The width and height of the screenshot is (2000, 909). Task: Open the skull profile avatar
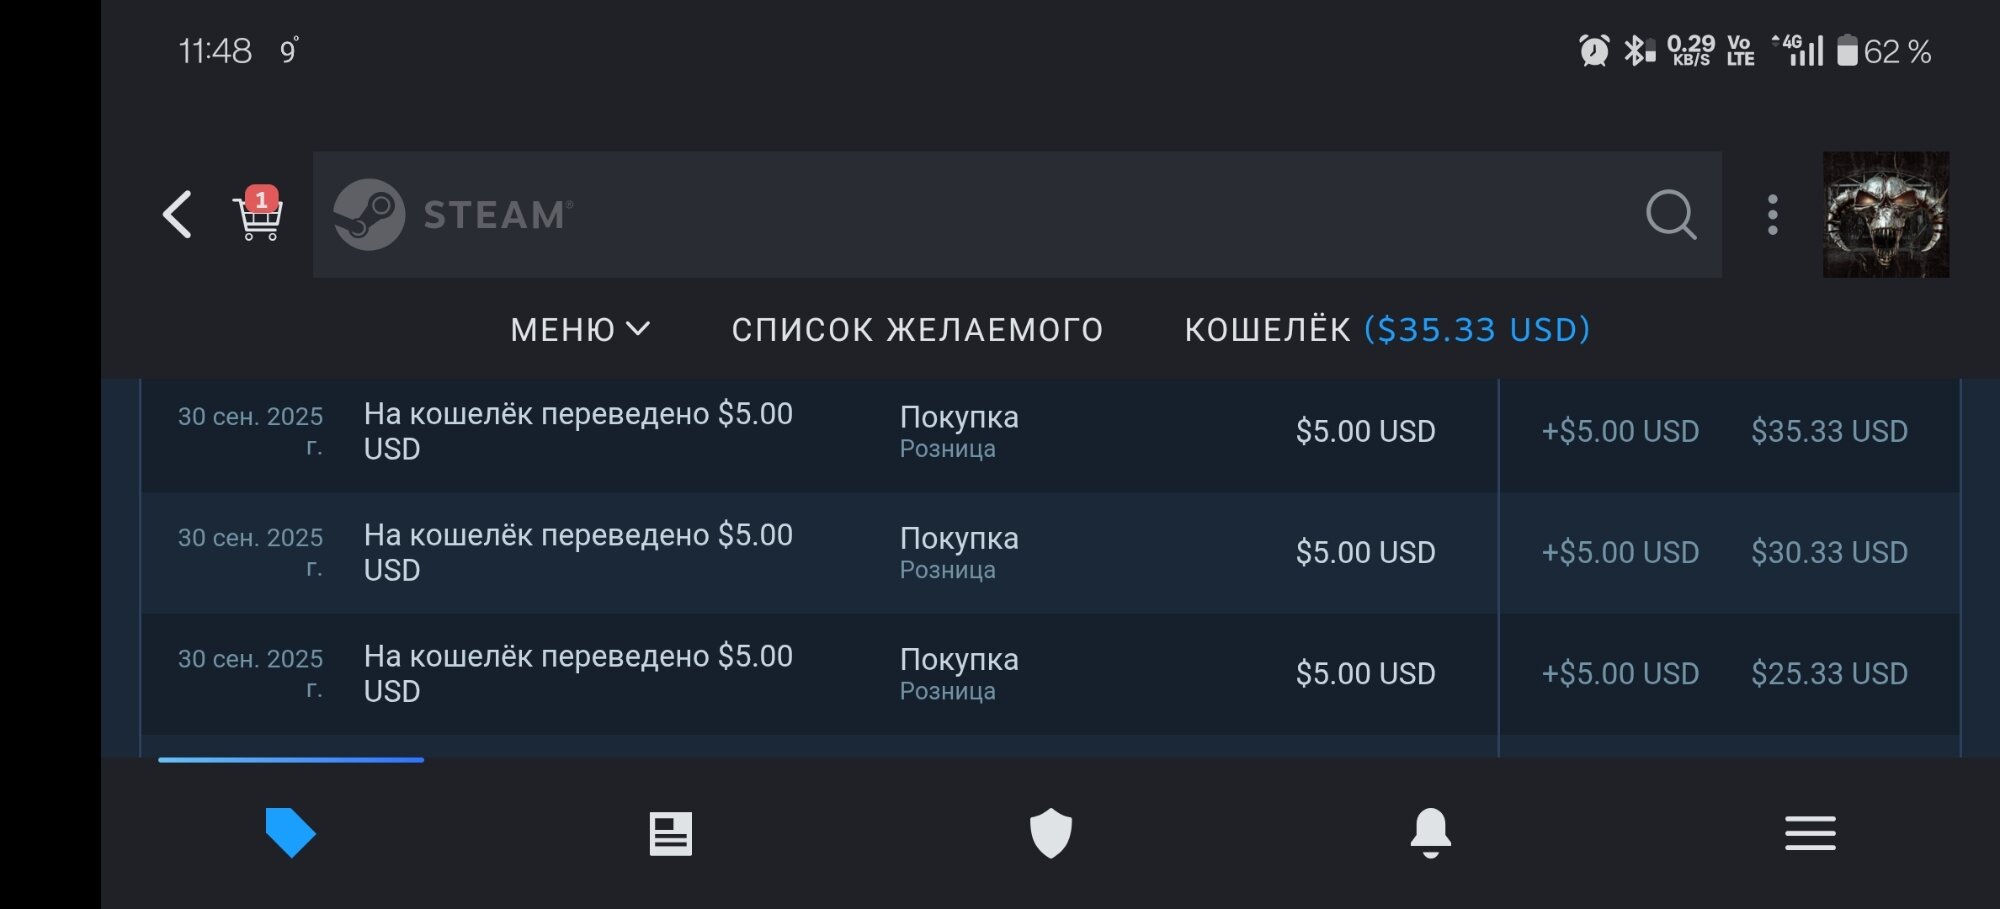(x=1885, y=215)
